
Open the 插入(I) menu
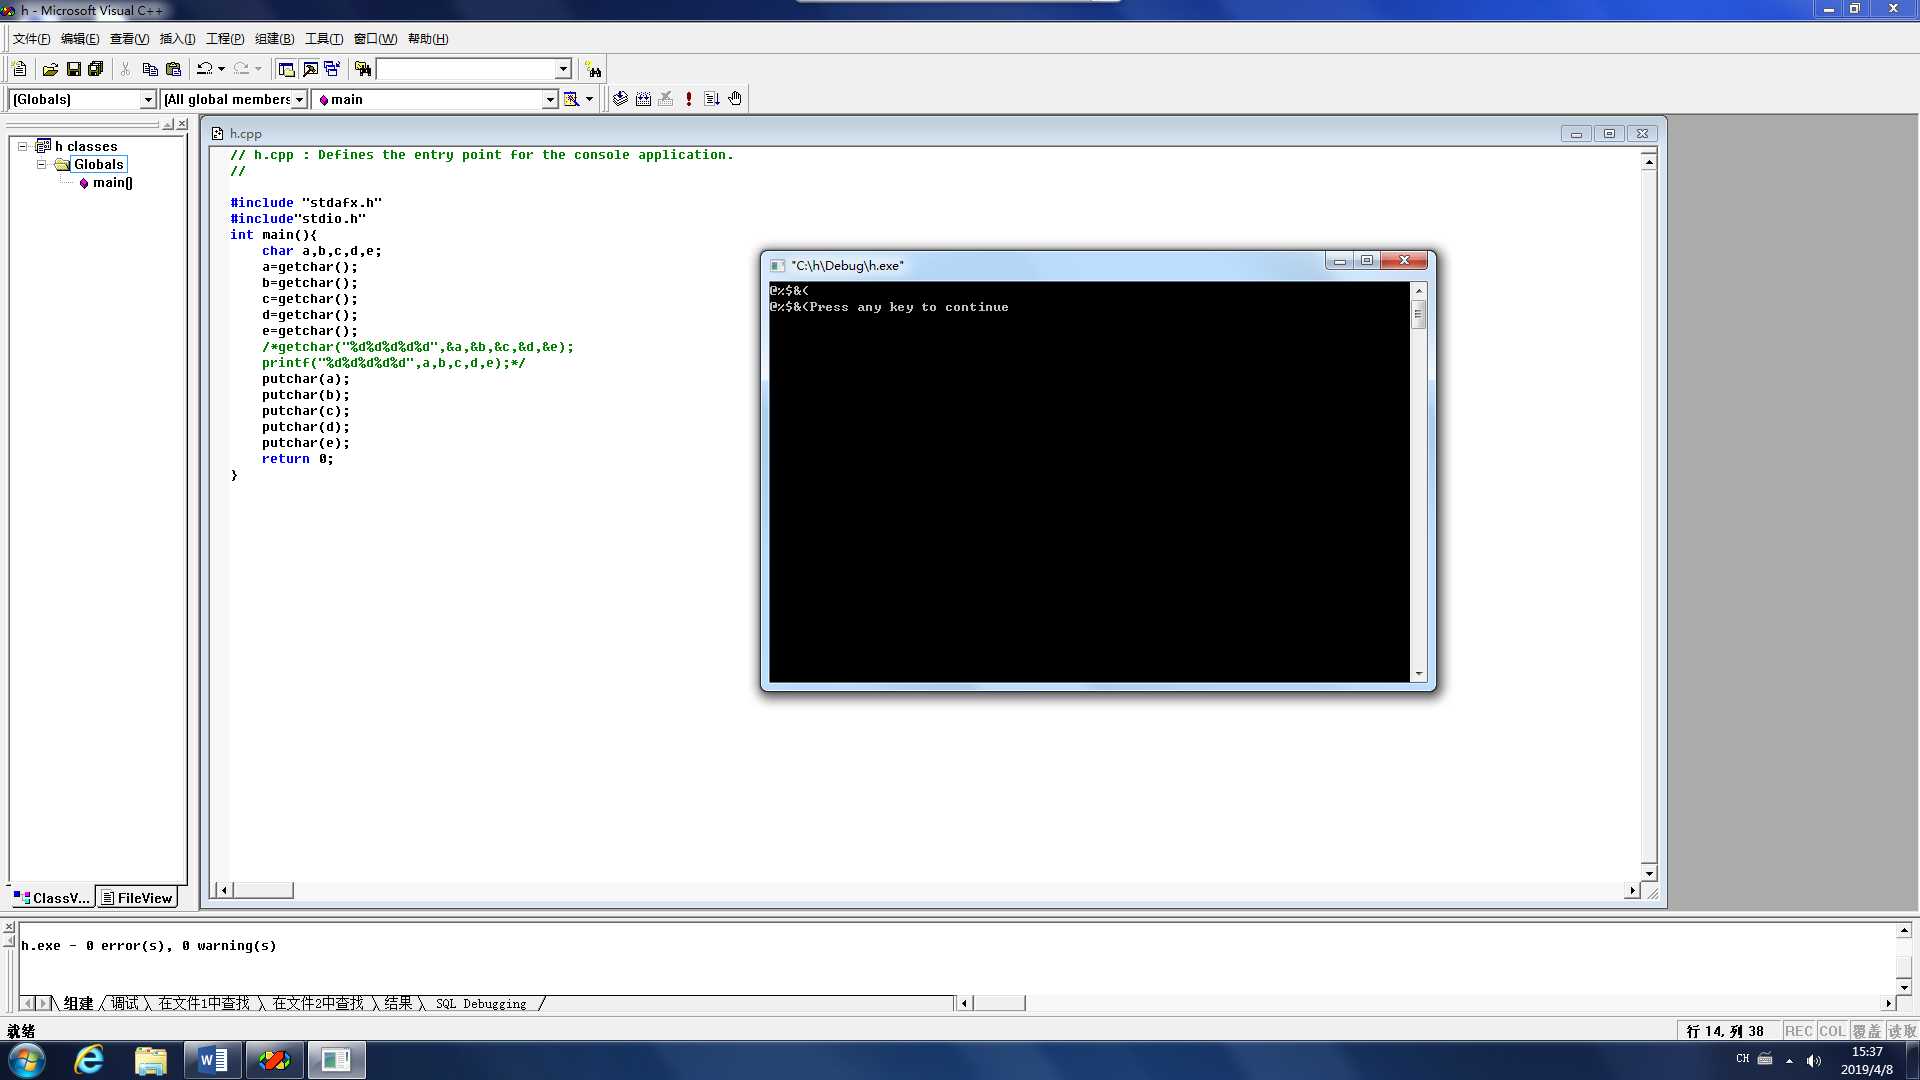click(177, 39)
